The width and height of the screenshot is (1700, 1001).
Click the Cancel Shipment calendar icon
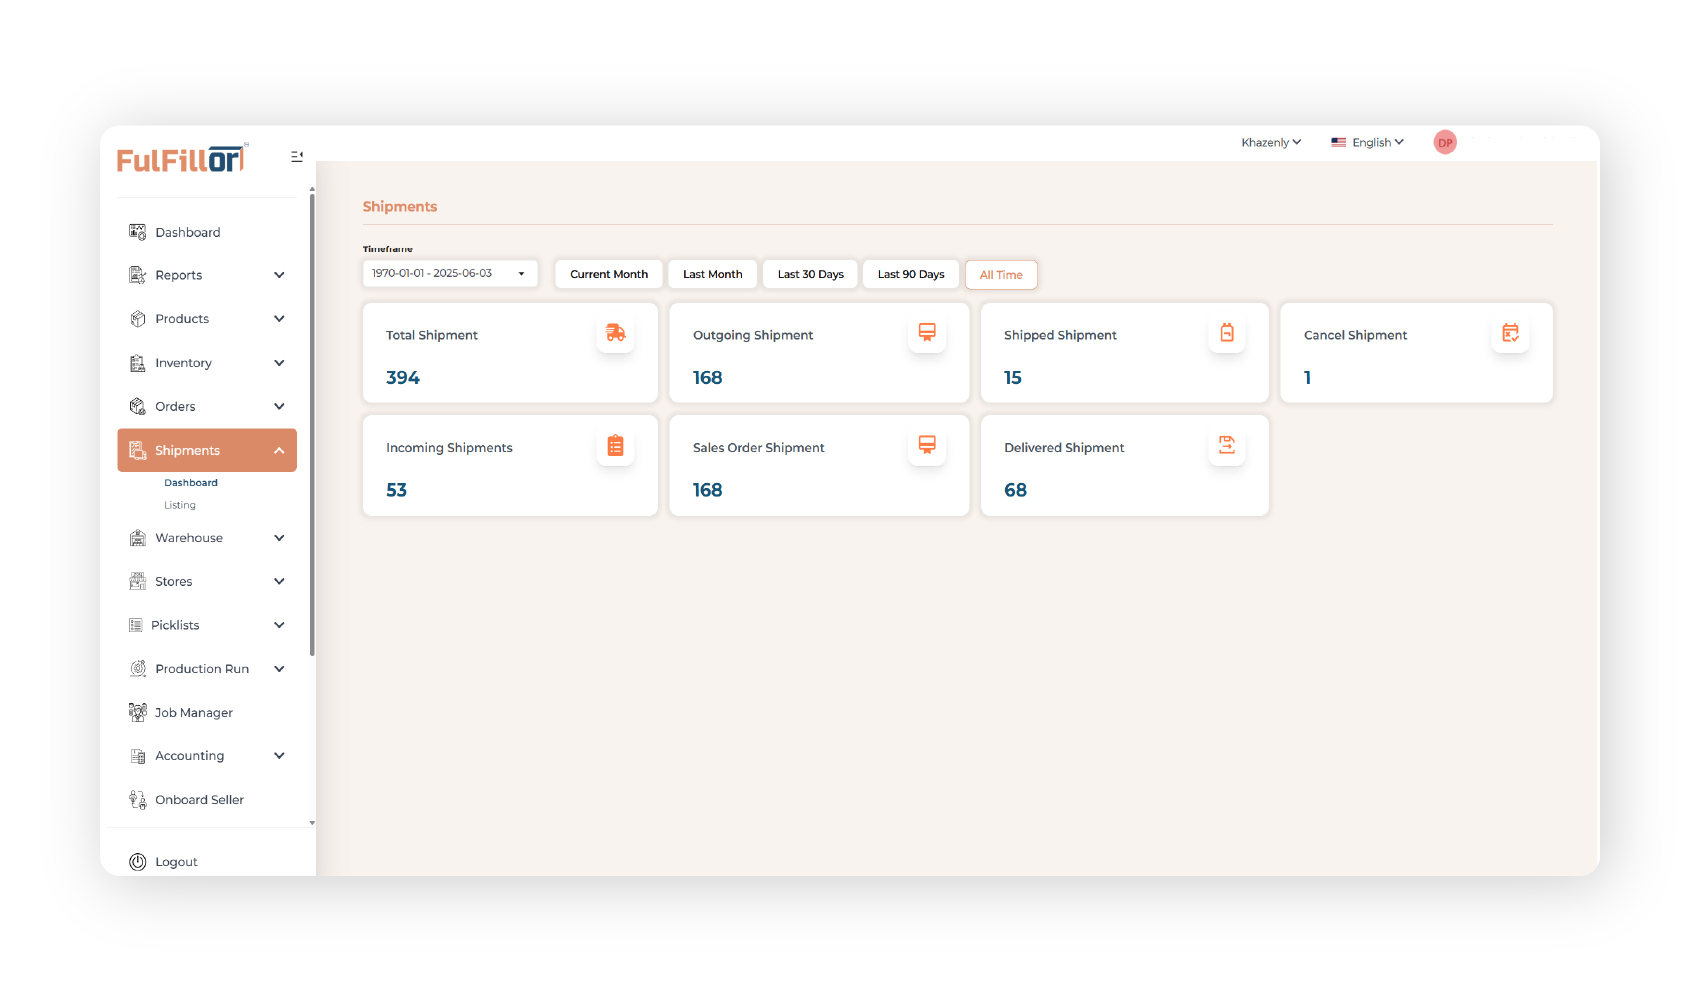[1511, 333]
